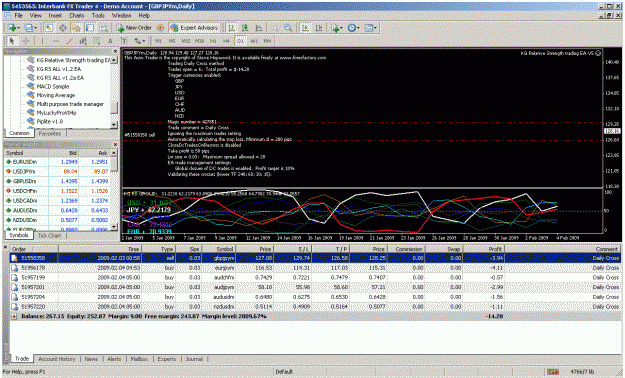
Task: Switch chart timeframe to H1
Action: 213,41
